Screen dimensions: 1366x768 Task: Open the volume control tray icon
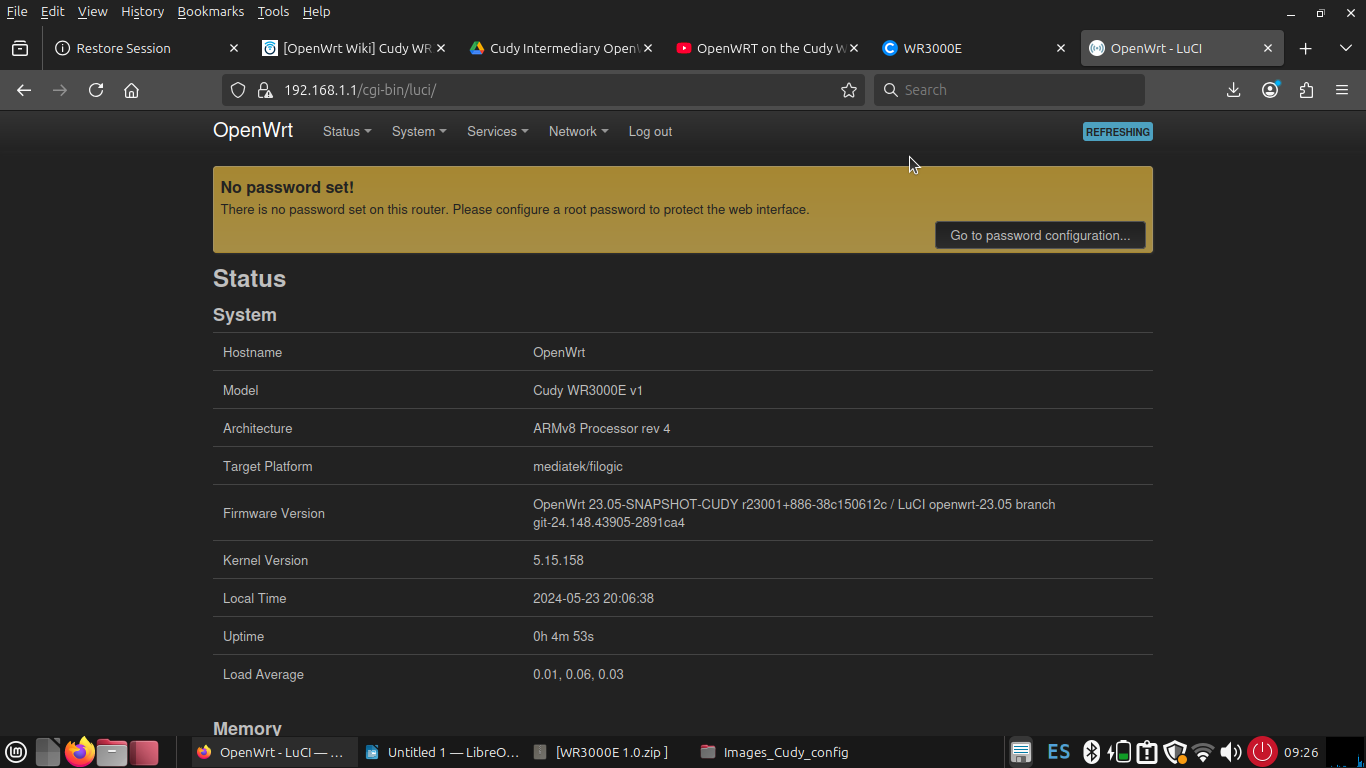click(1231, 751)
